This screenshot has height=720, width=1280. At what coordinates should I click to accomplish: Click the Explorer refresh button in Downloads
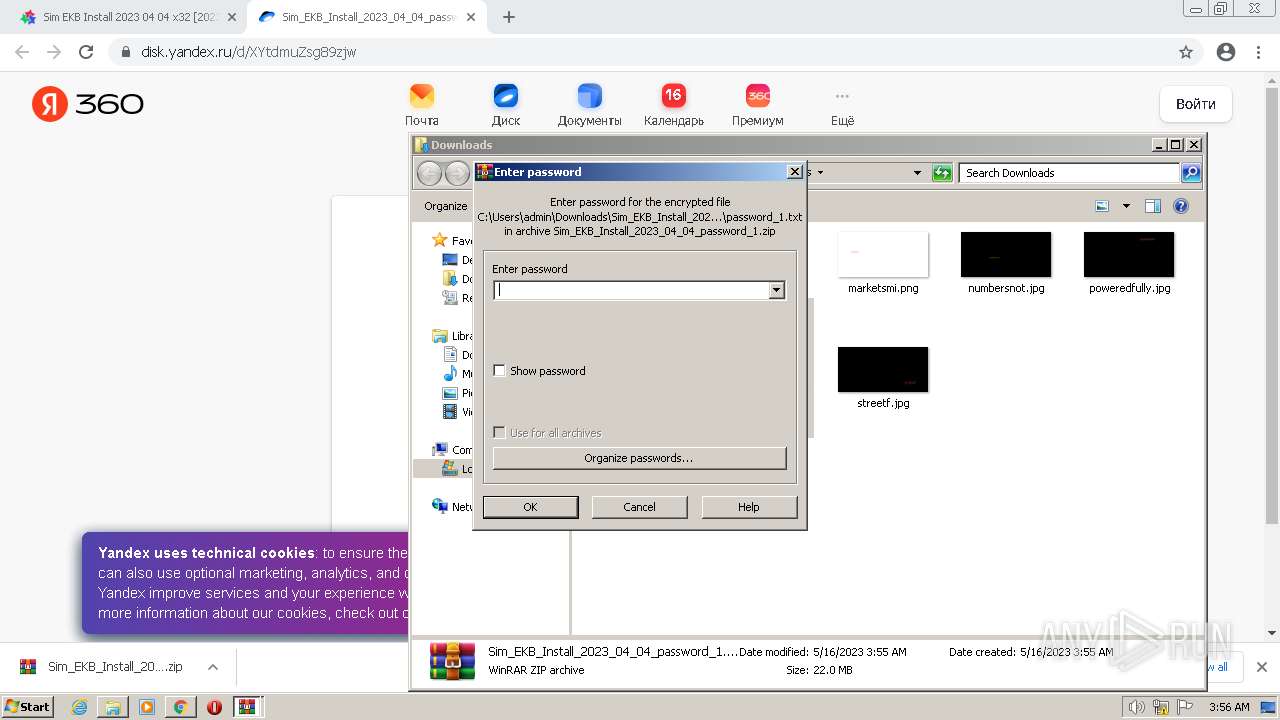[x=942, y=173]
